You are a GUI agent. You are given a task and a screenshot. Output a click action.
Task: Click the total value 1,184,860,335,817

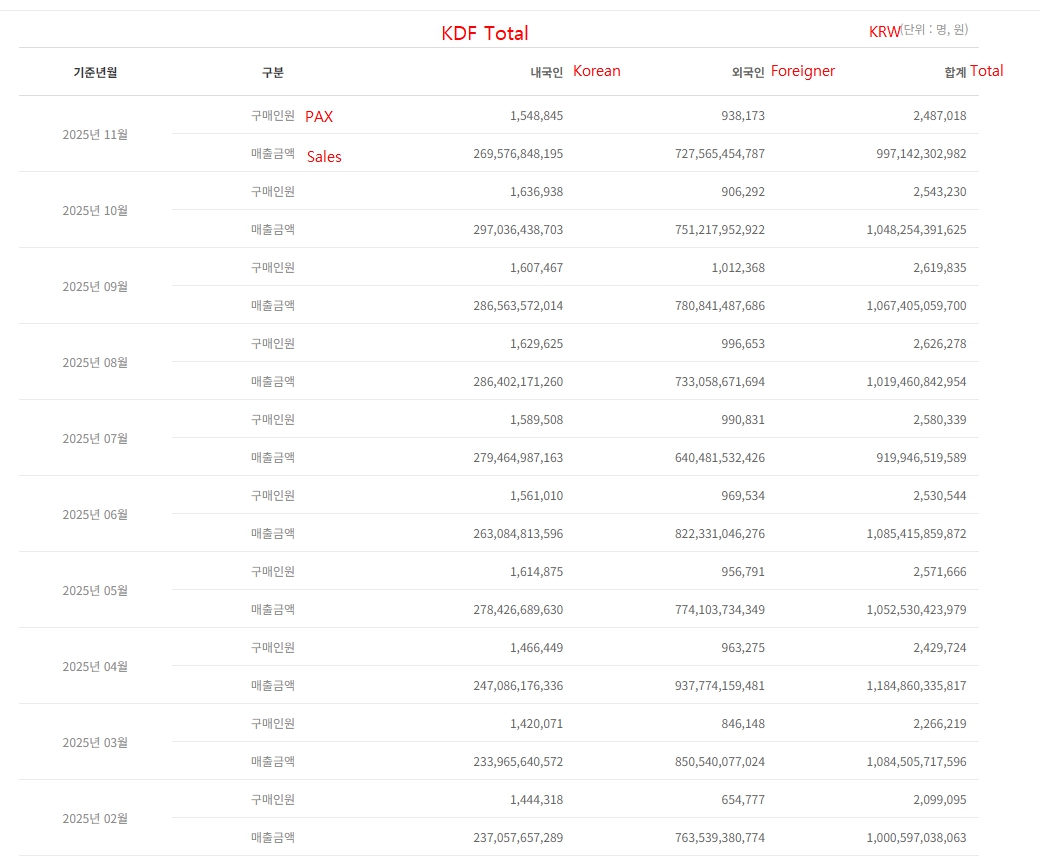click(x=916, y=686)
